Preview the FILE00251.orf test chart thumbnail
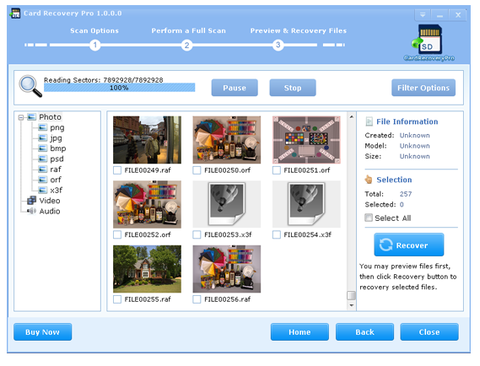Viewport: 480px width, 366px height. click(x=306, y=140)
